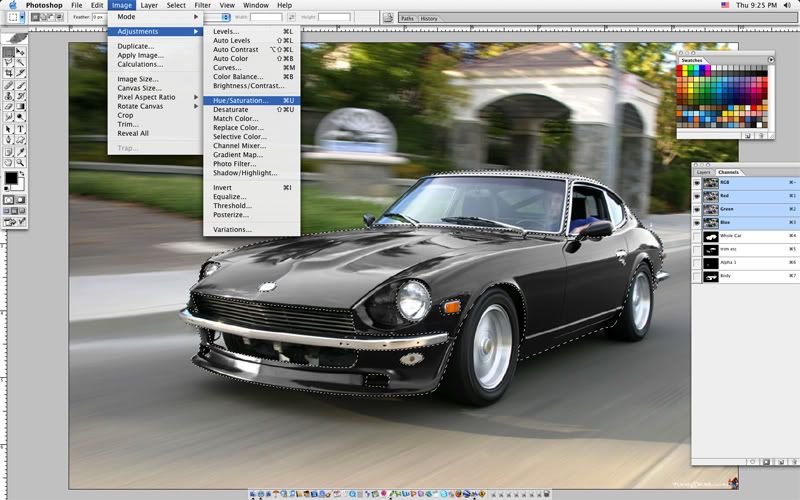Choose the Eraser tool

point(9,106)
